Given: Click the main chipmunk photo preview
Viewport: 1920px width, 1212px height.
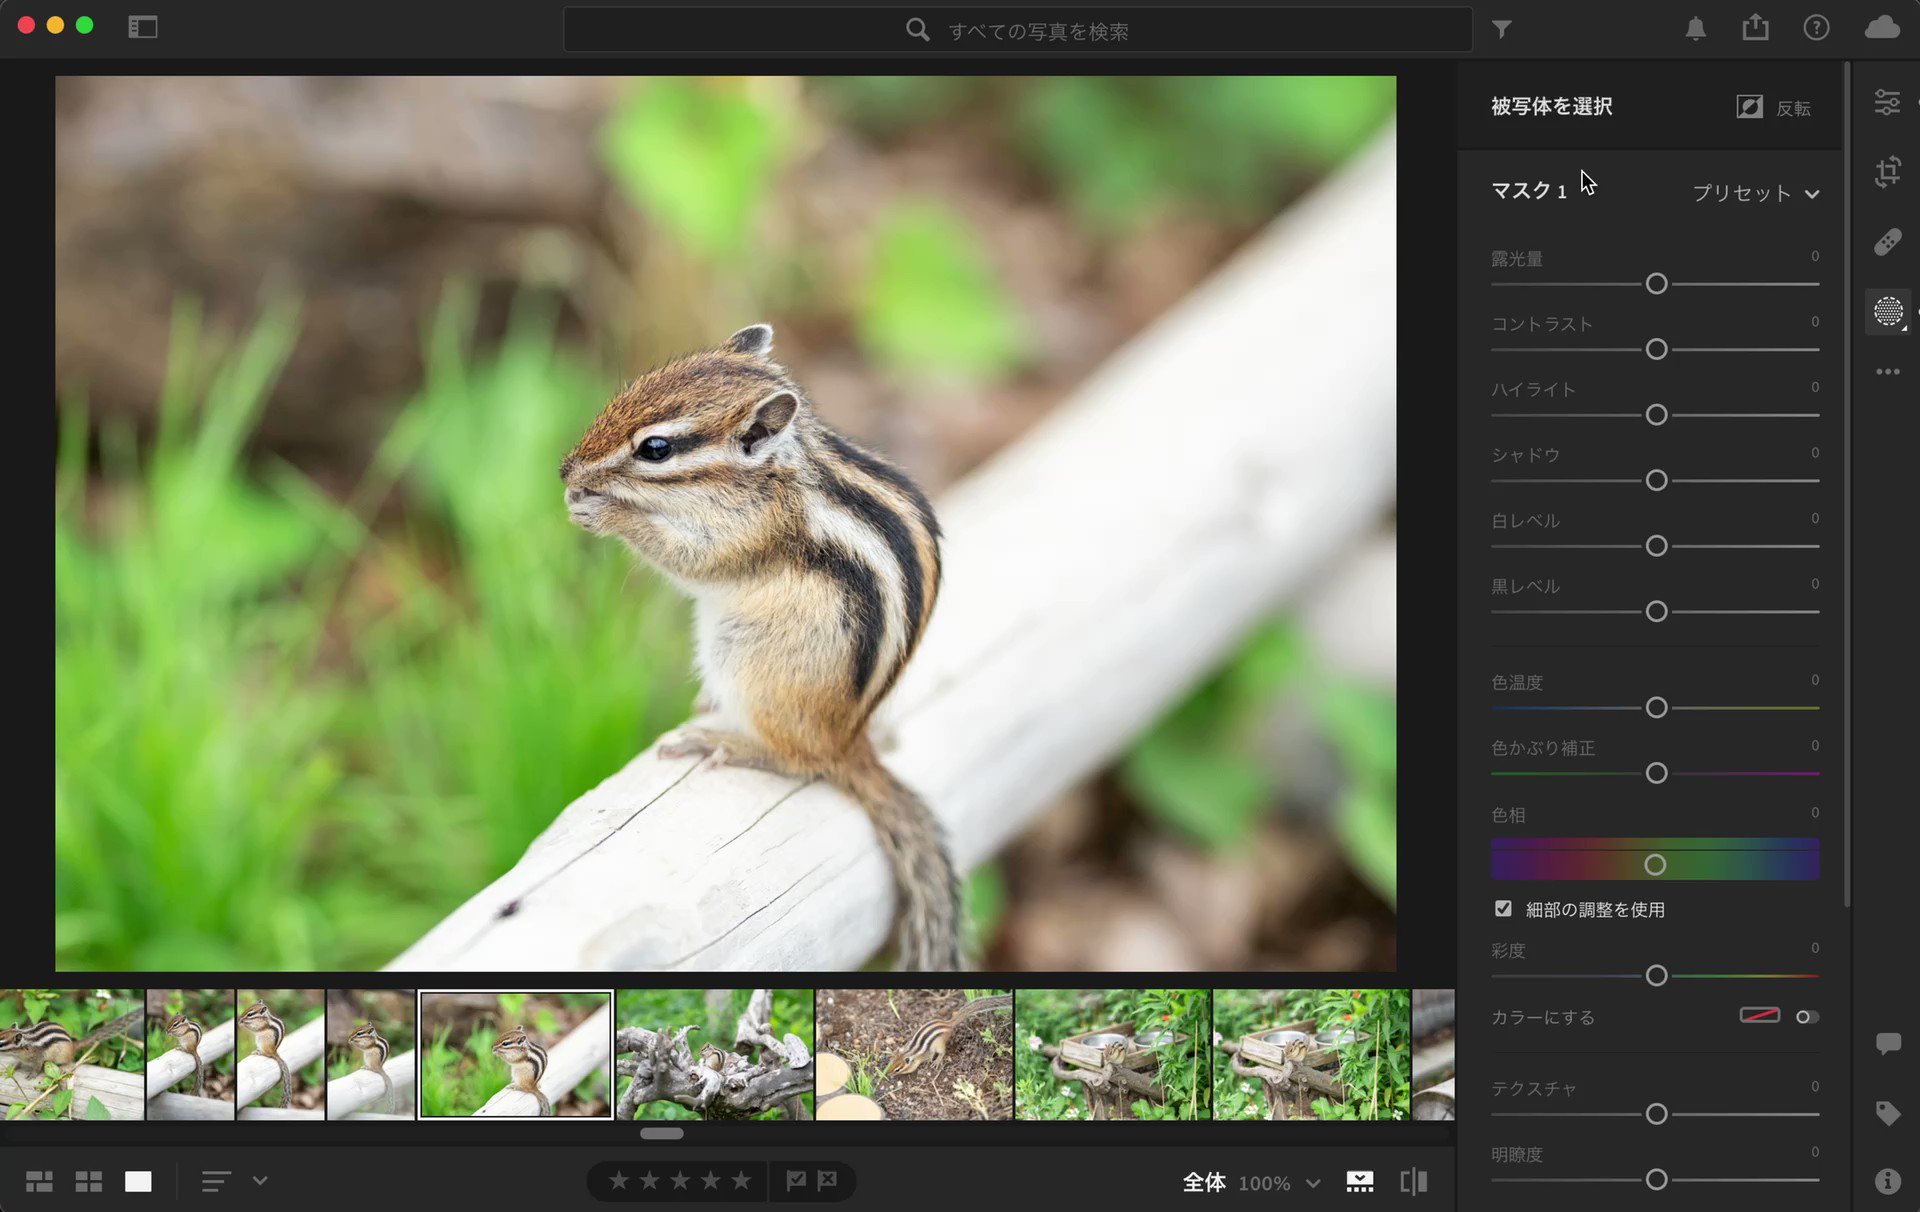Looking at the screenshot, I should [725, 523].
